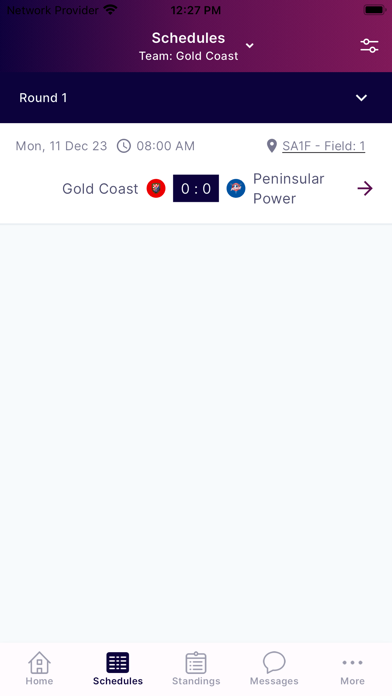392x696 pixels.
Task: Tap the Schedules grid icon
Action: click(118, 662)
